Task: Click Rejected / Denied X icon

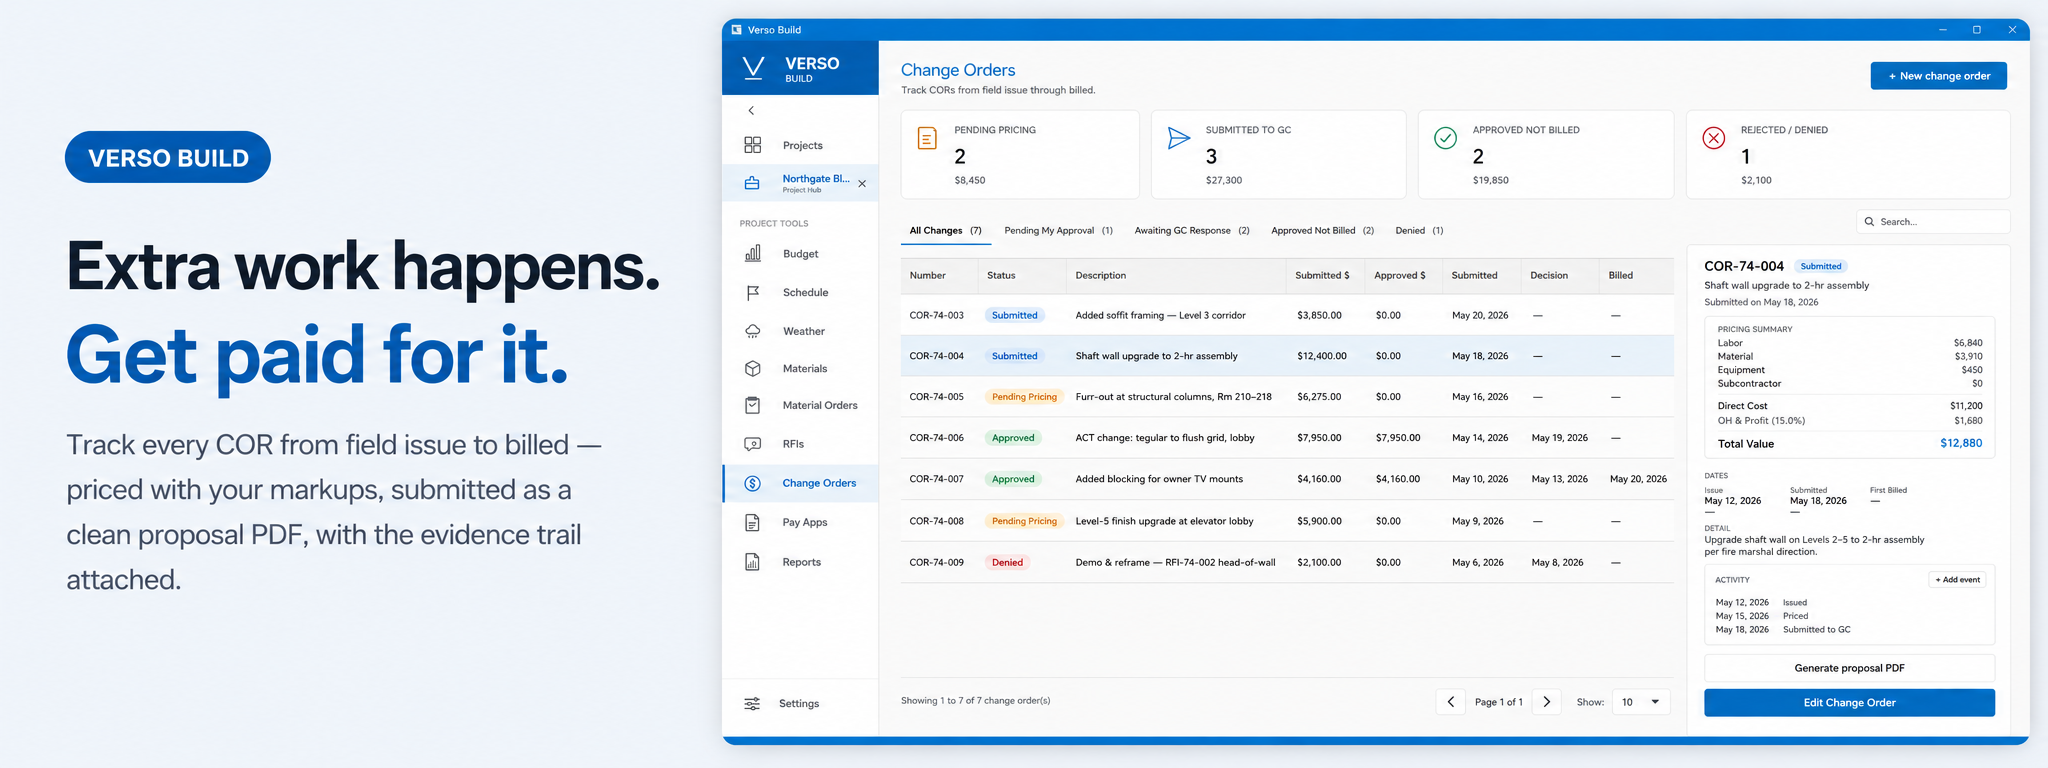Action: (1714, 138)
